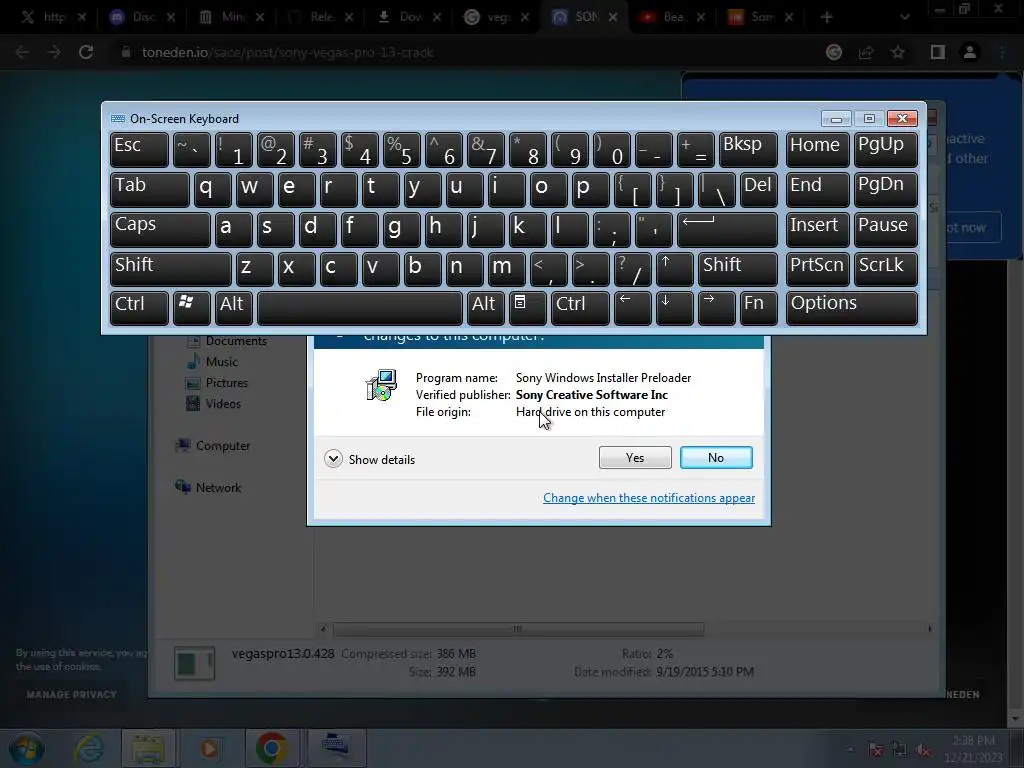
Task: Toggle the right Shift key on keyboard
Action: [738, 269]
